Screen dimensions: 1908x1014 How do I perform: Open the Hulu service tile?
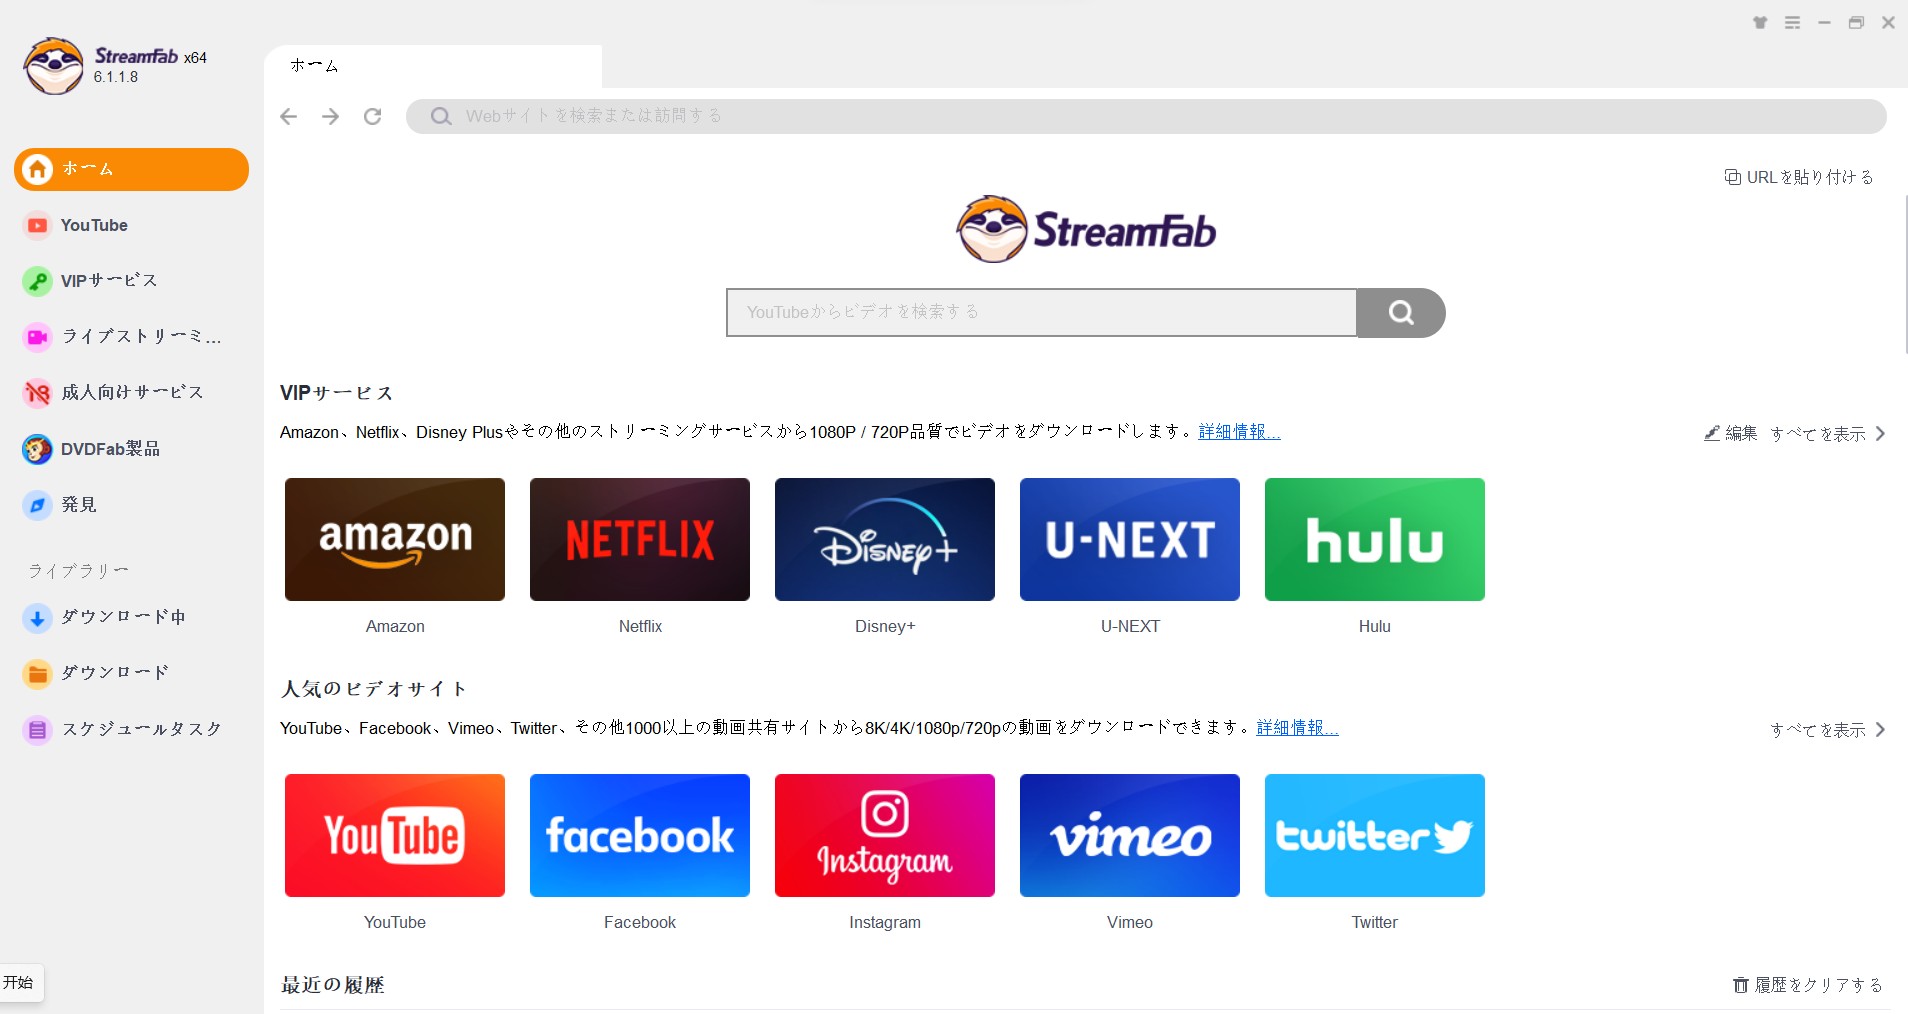[1375, 539]
